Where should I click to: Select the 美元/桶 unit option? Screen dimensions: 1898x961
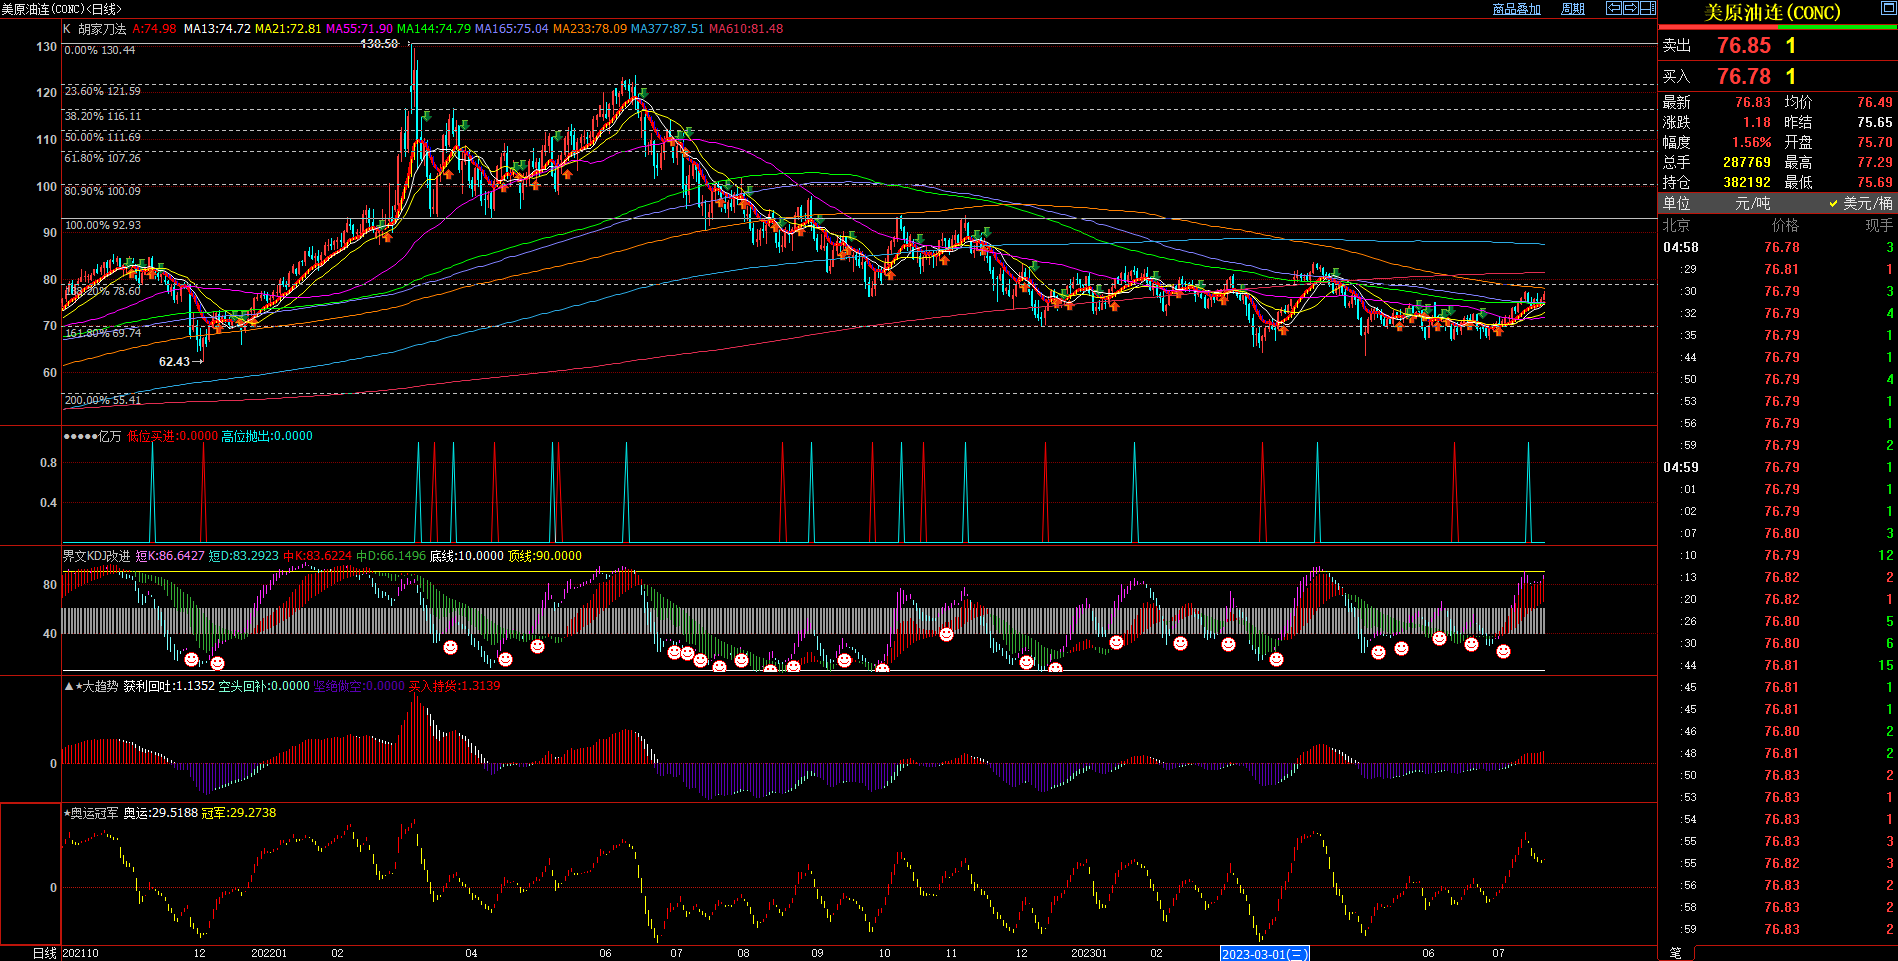[1860, 203]
